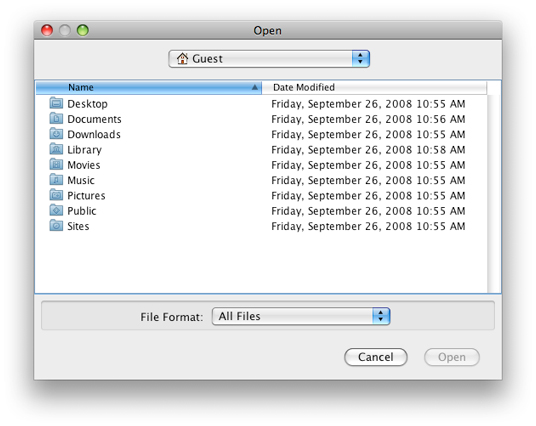The image size is (536, 426).
Task: Click the Documents date ending 10:56 AM
Action: coord(368,119)
